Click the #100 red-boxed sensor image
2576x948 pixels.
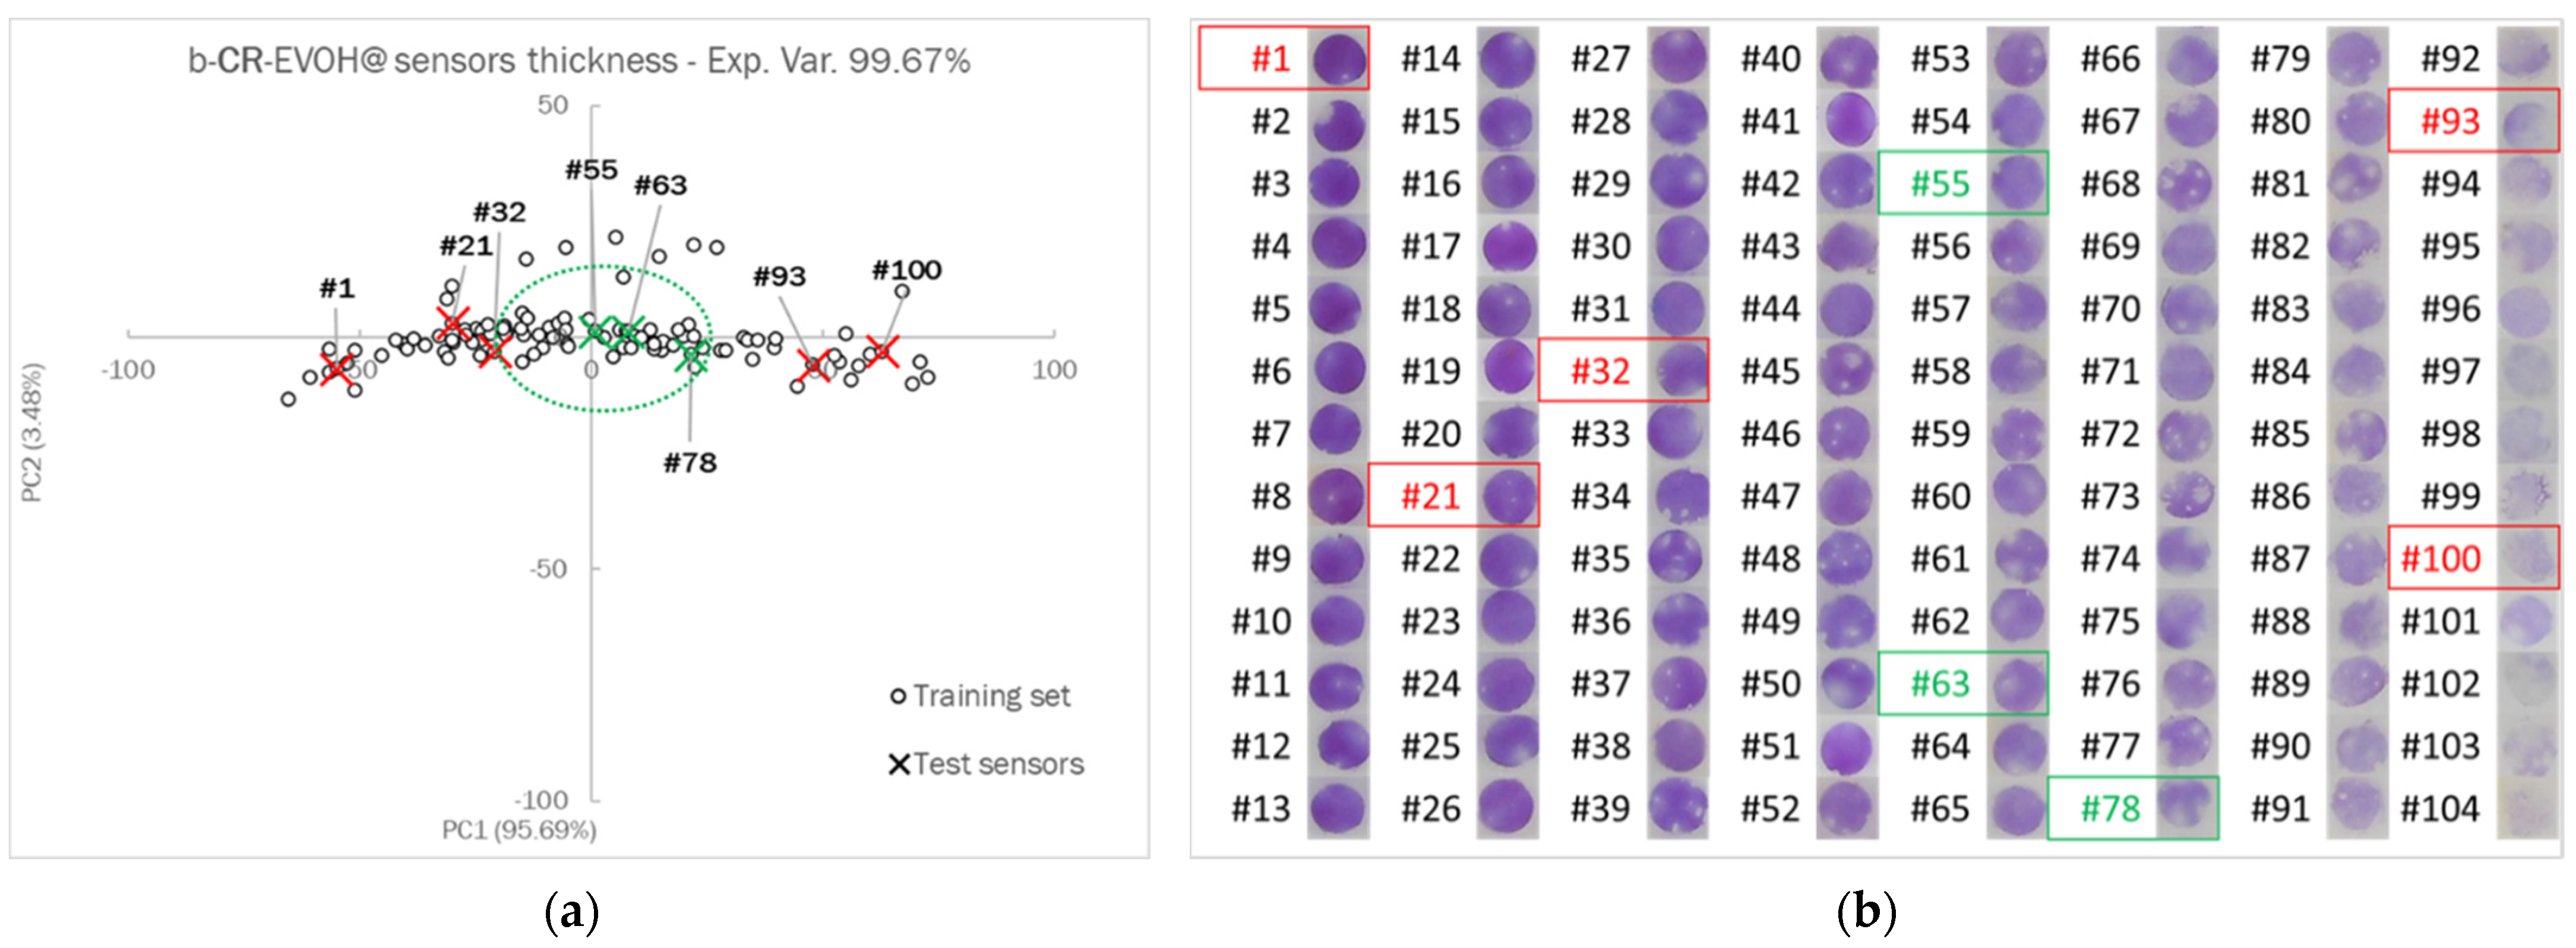pos(2527,558)
